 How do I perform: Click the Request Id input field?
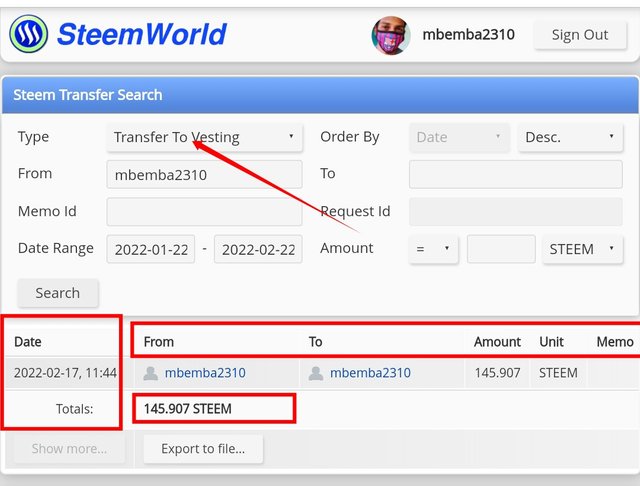[516, 212]
